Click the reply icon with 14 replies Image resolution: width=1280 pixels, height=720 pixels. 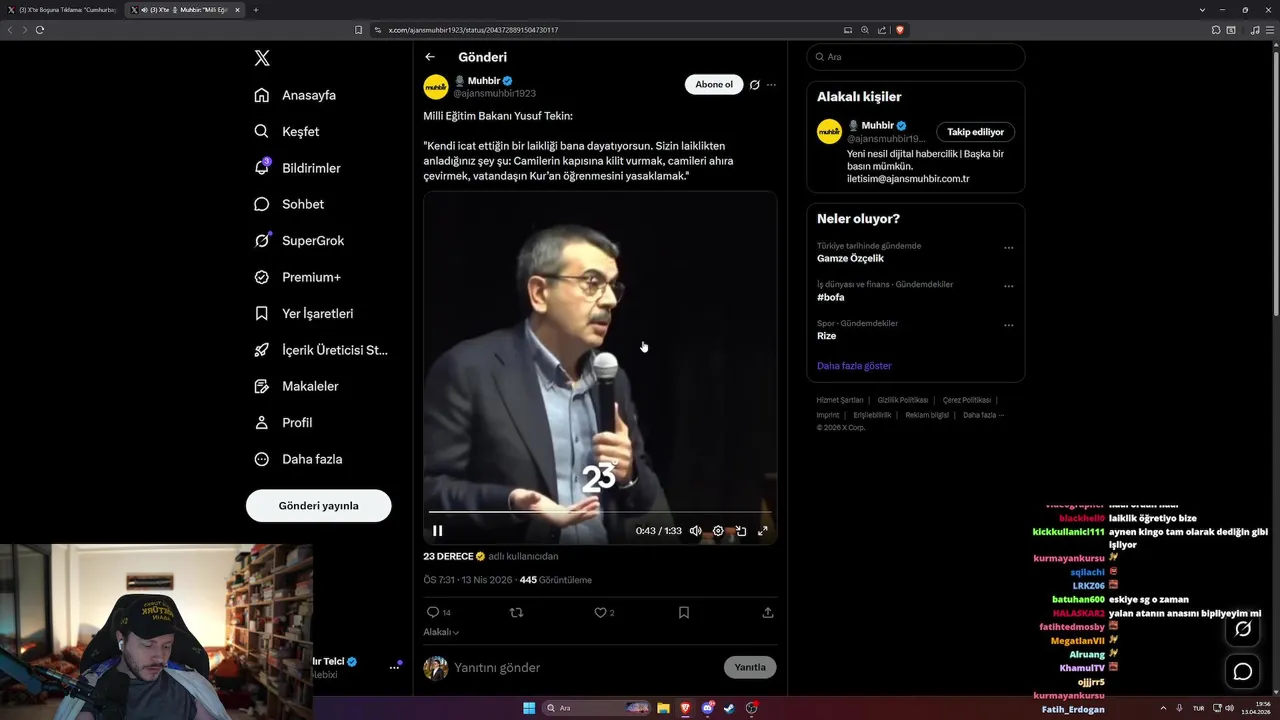[x=438, y=612]
